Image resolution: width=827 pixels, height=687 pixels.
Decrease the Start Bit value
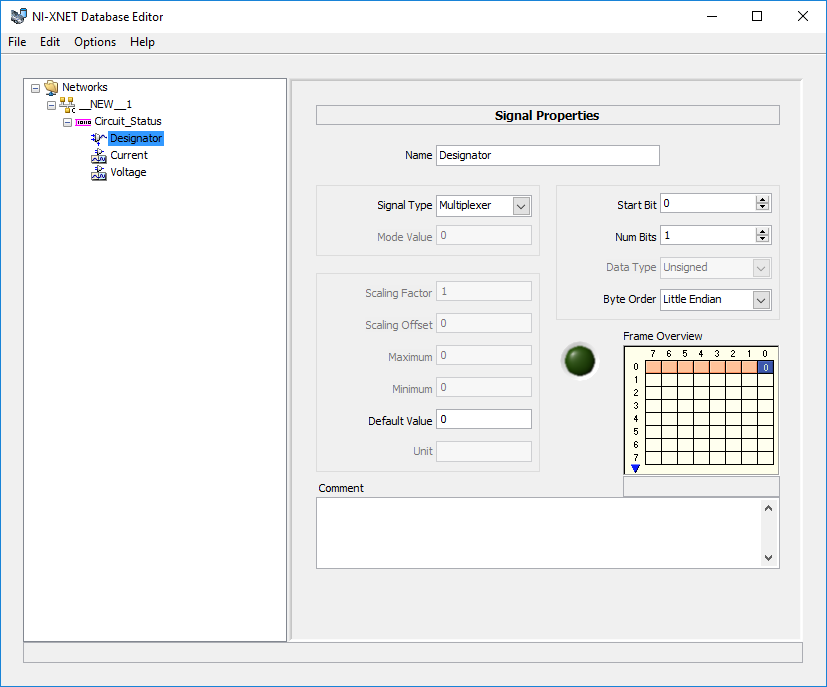pyautogui.click(x=762, y=207)
